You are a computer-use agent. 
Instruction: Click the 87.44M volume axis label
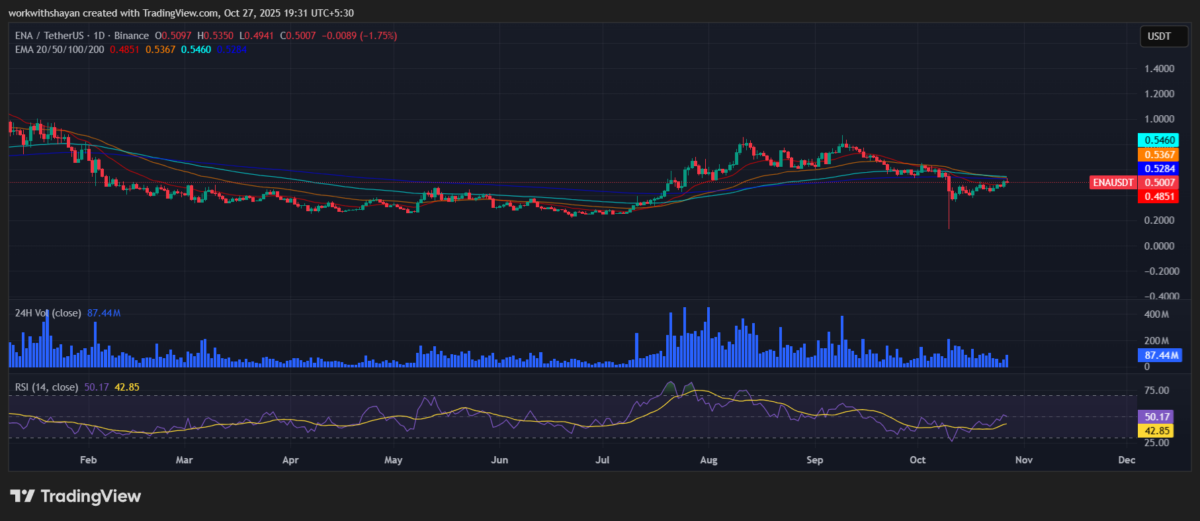coord(1160,355)
